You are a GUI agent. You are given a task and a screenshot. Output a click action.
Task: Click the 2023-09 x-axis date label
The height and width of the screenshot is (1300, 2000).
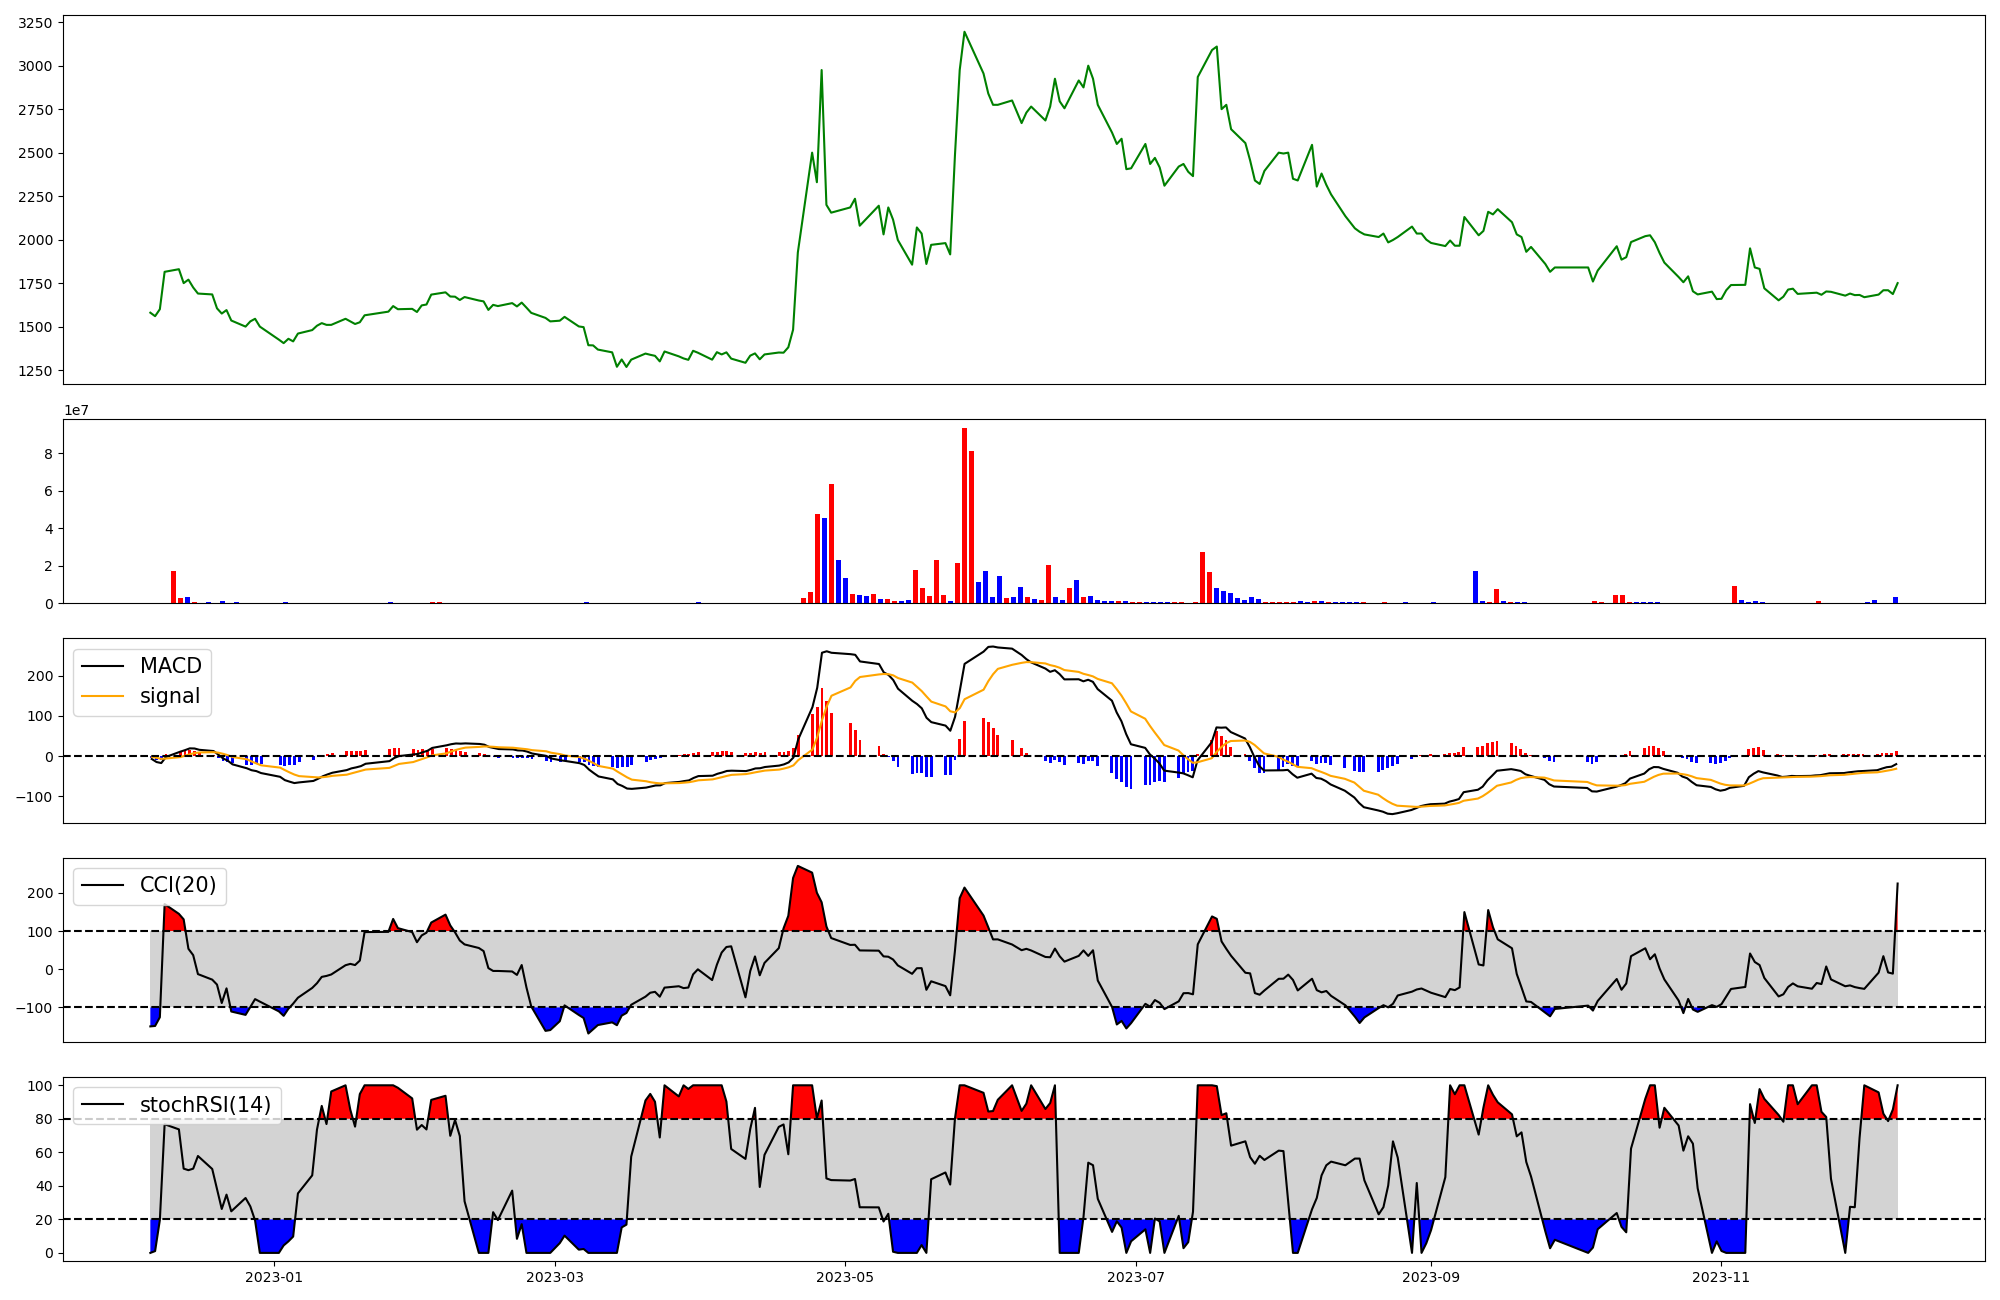1431,1277
